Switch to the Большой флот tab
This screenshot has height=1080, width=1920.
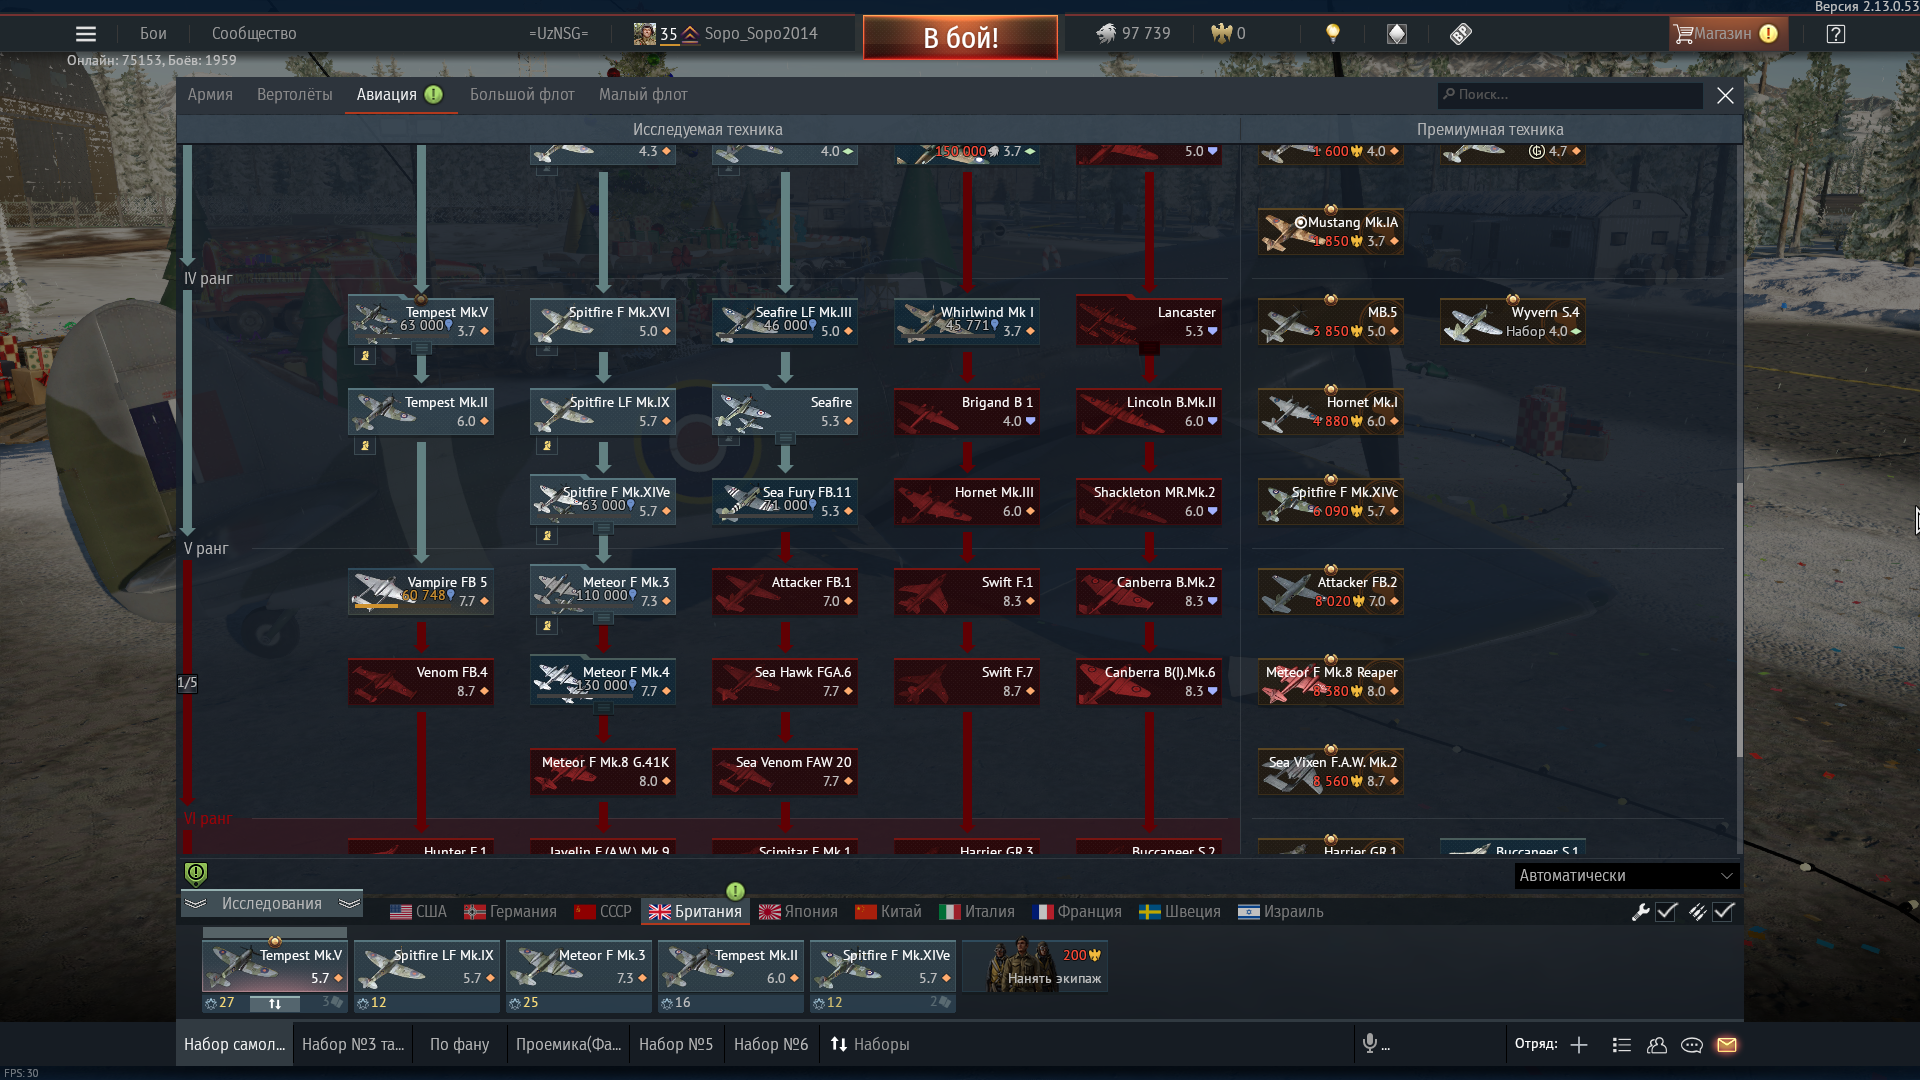(x=522, y=95)
